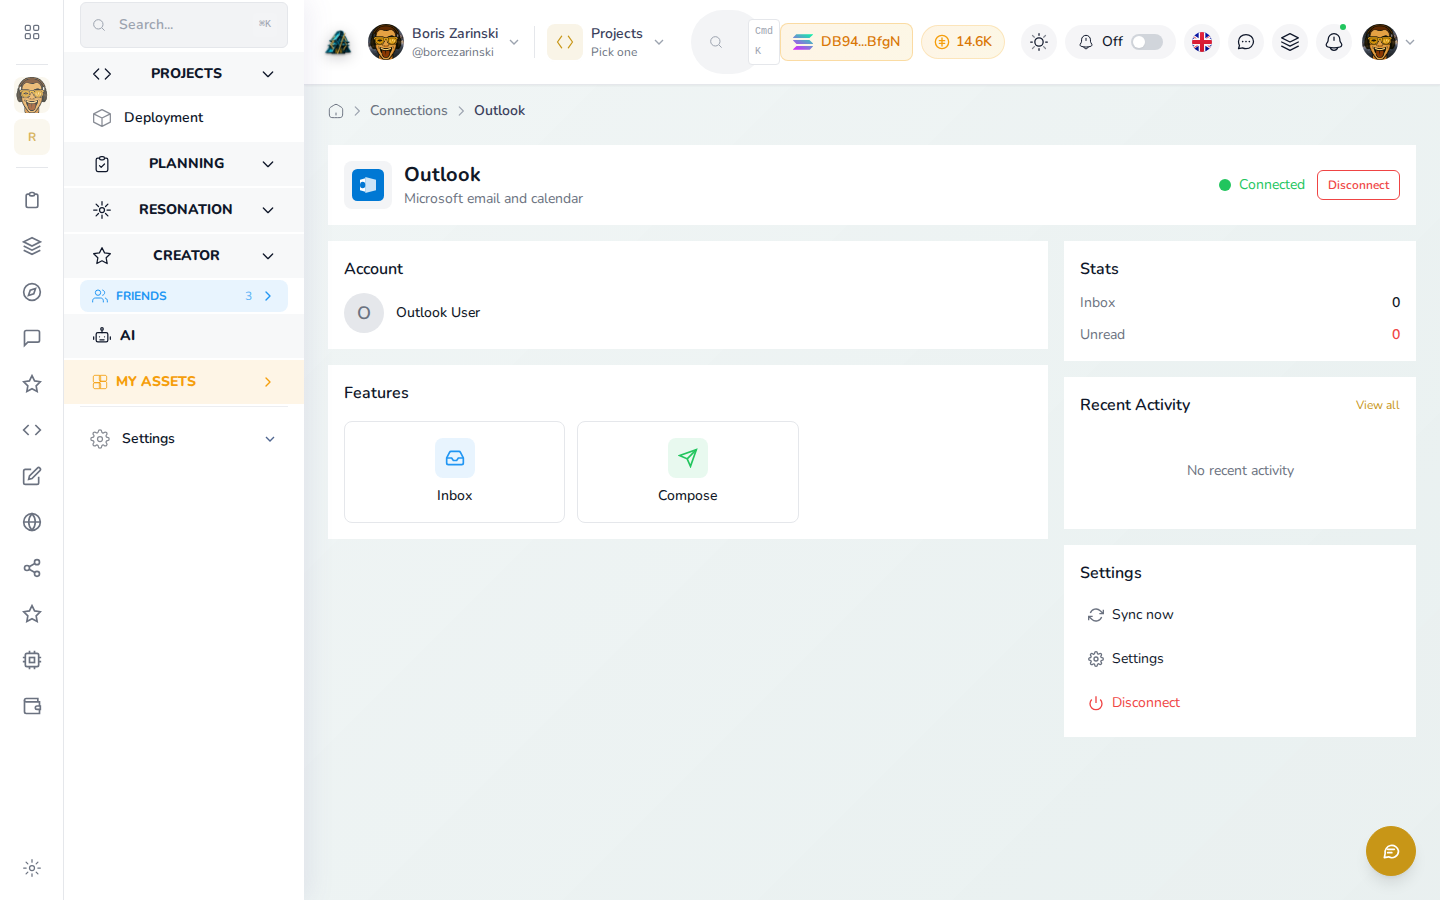Focus the sidebar Search field
This screenshot has width=1440, height=900.
point(184,24)
